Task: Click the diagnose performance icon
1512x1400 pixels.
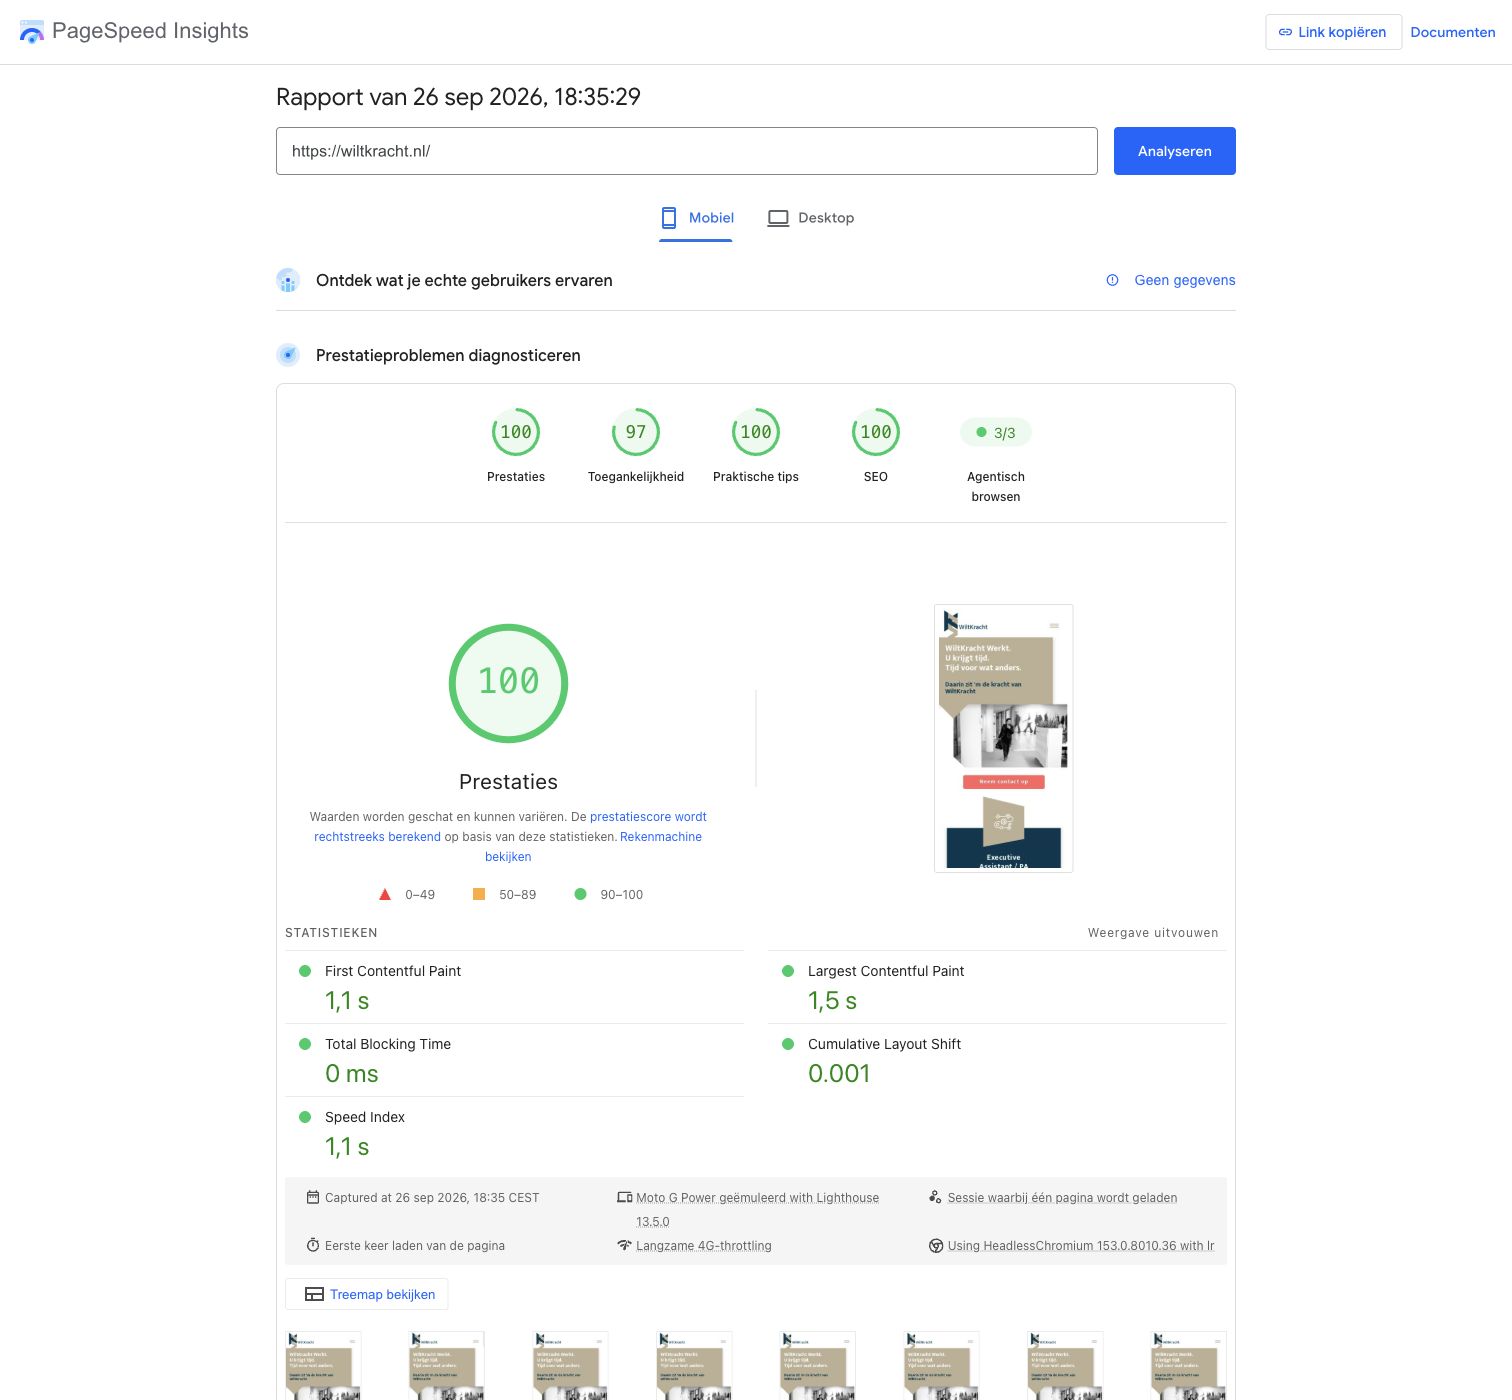Action: pos(288,355)
